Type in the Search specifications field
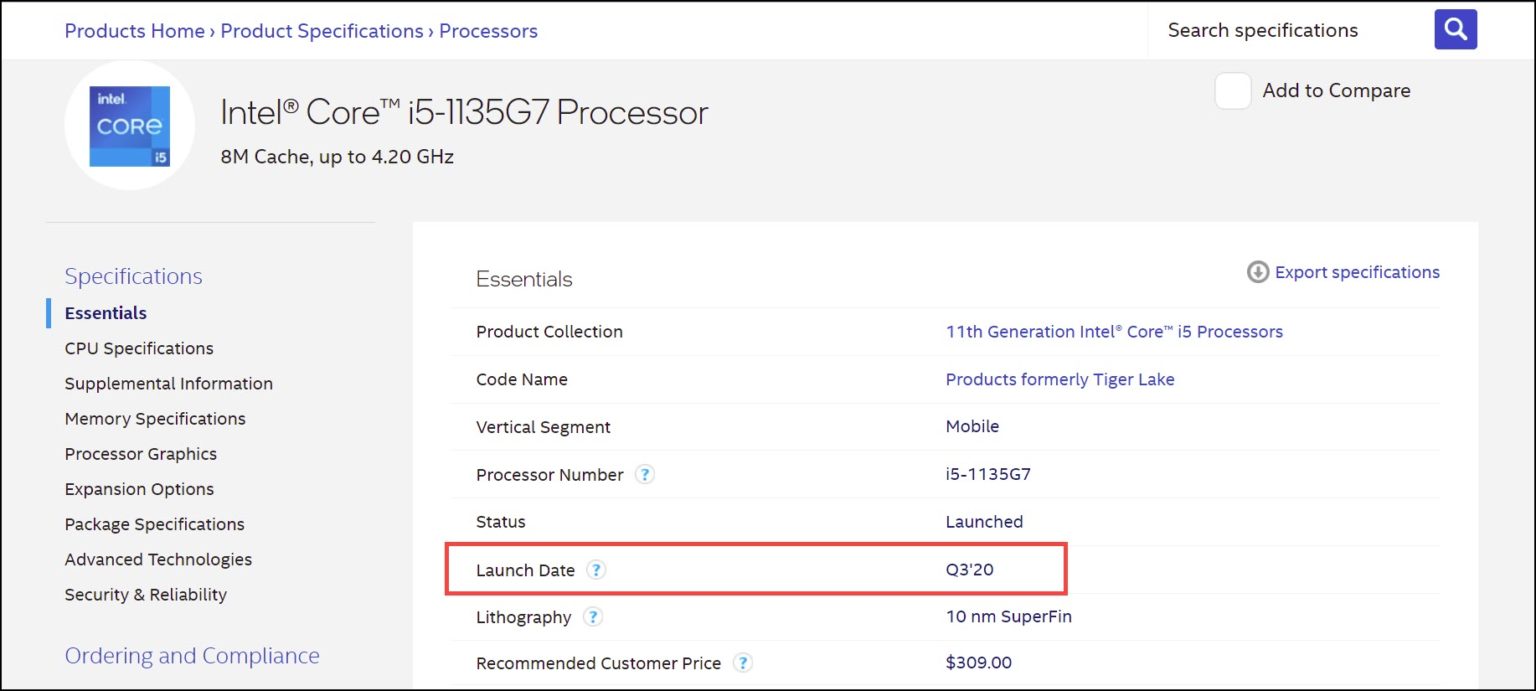 [x=1290, y=30]
